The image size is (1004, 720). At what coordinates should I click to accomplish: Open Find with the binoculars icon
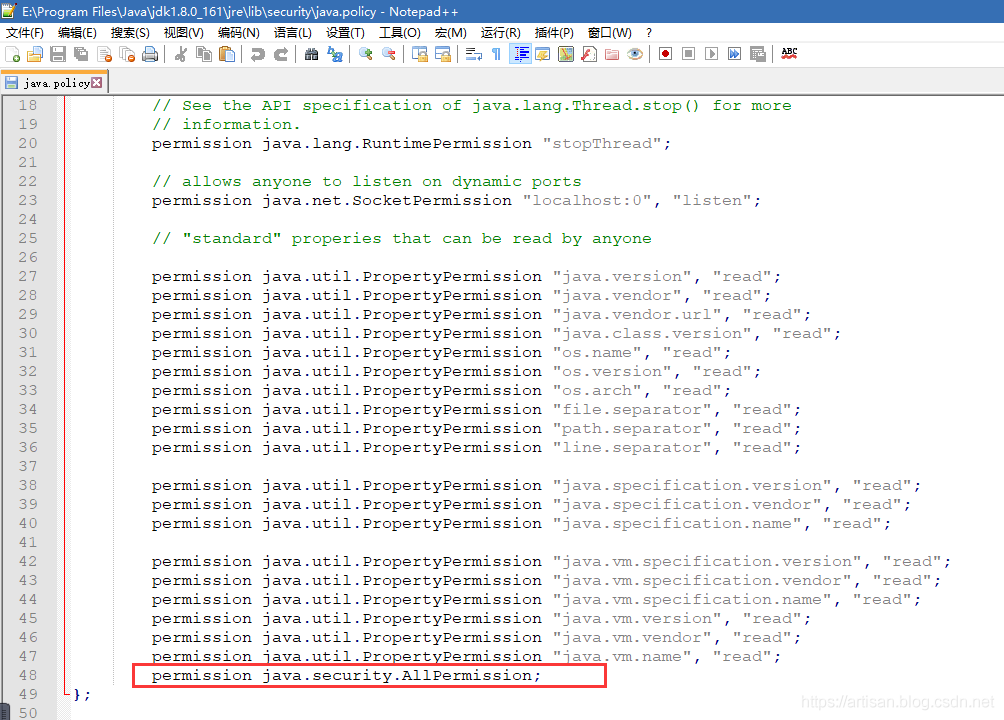click(x=311, y=54)
